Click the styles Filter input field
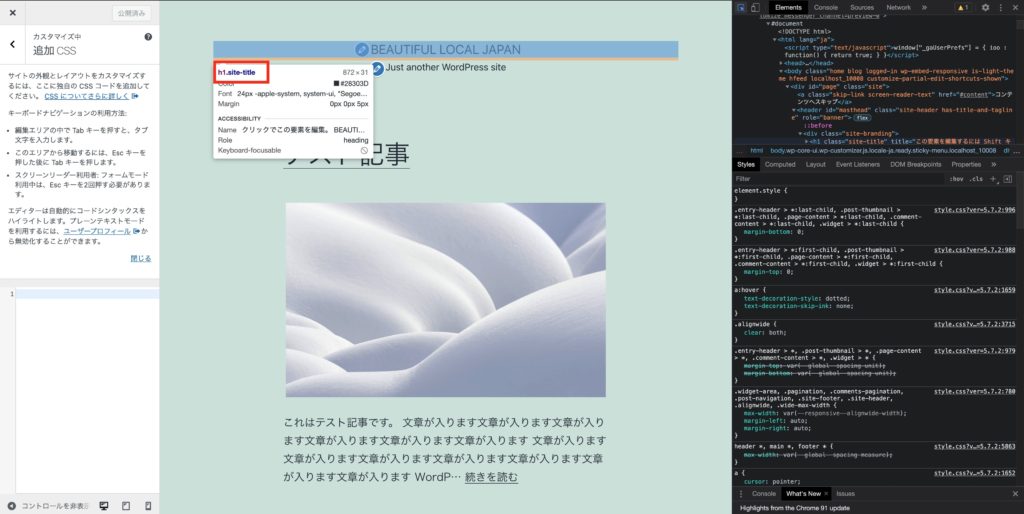Image resolution: width=1024 pixels, height=514 pixels. pos(840,179)
